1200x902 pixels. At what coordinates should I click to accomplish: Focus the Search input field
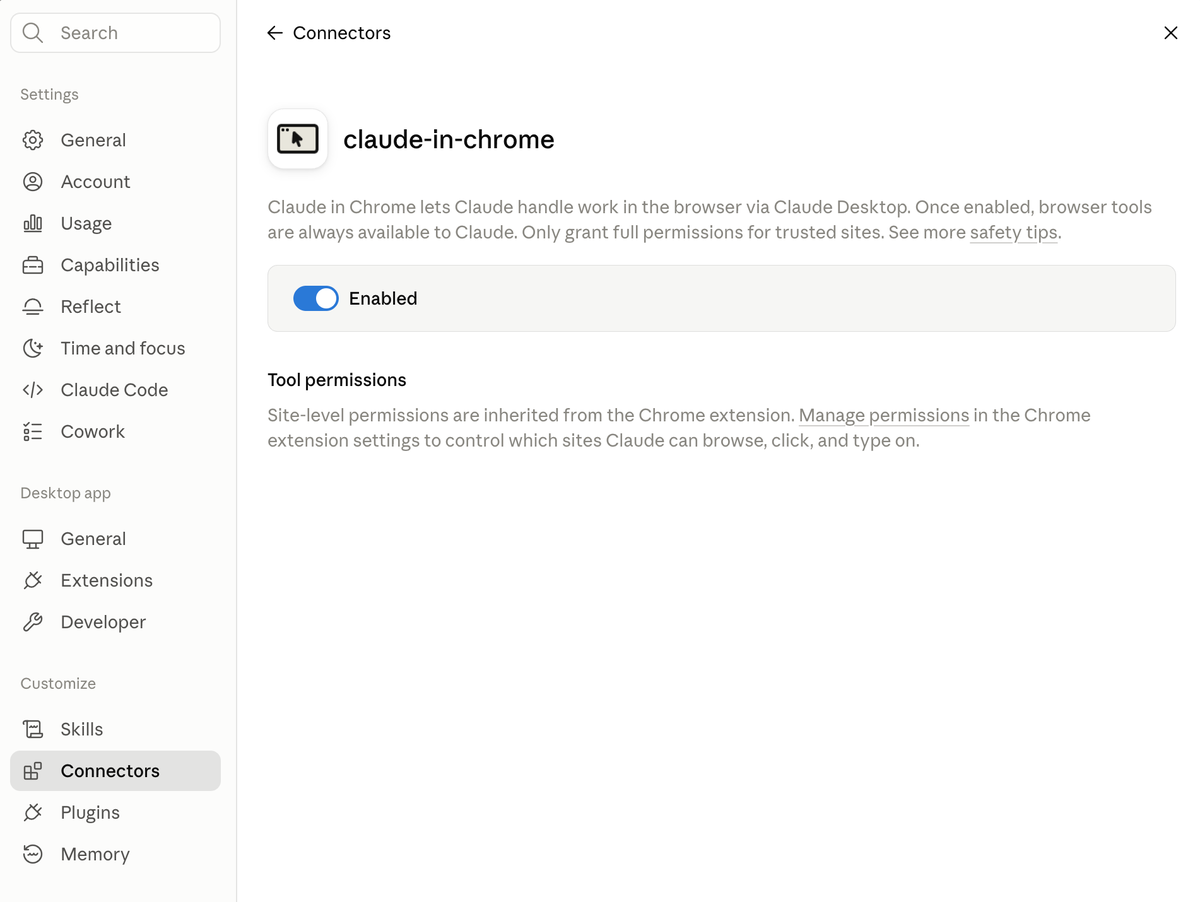click(x=115, y=33)
